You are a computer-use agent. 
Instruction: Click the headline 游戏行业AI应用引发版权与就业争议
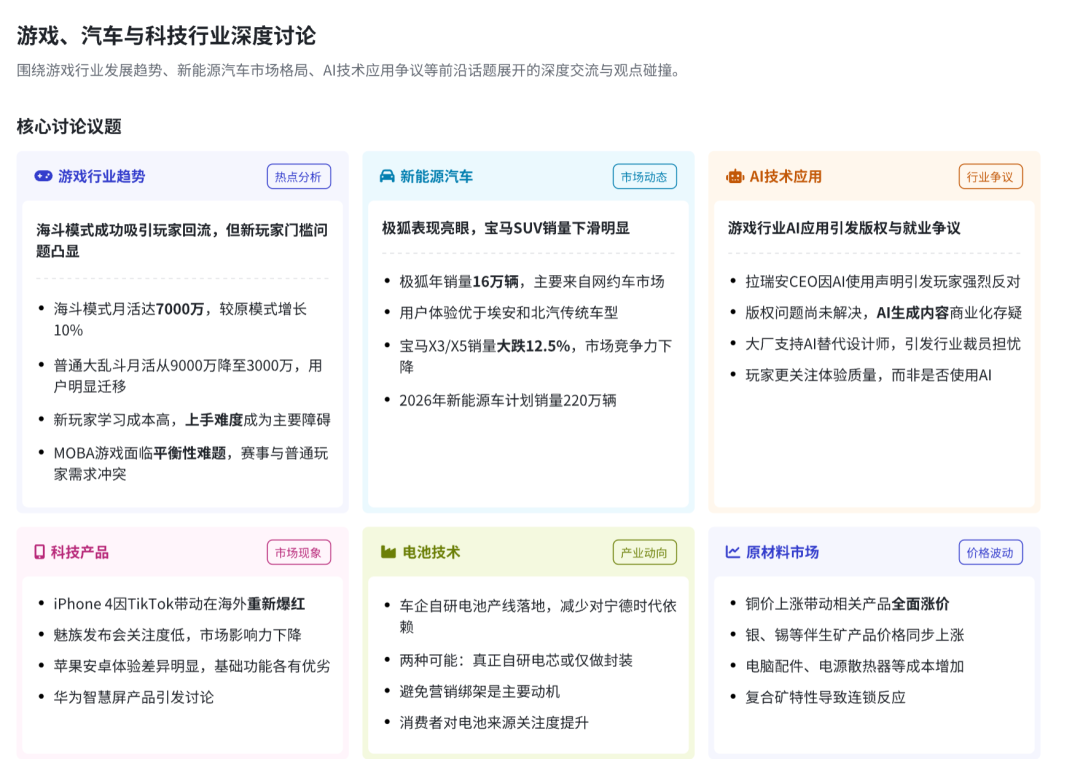(844, 228)
